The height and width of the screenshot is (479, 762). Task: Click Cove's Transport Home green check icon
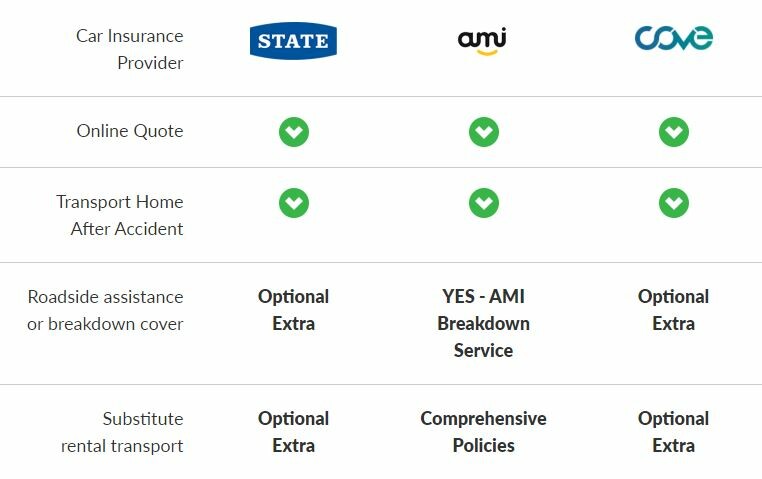pyautogui.click(x=673, y=203)
